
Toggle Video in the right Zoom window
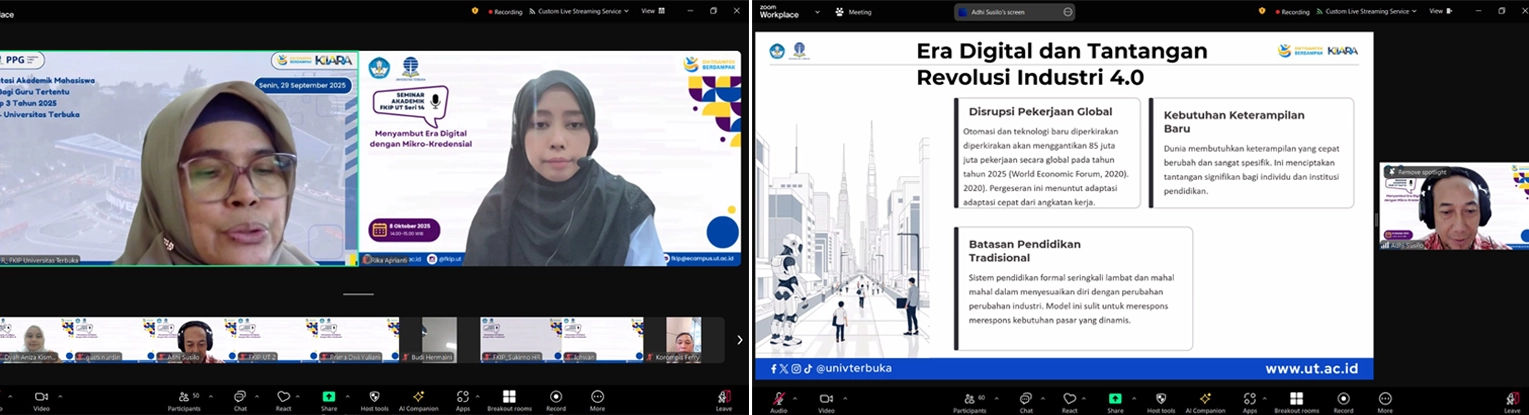coord(826,399)
